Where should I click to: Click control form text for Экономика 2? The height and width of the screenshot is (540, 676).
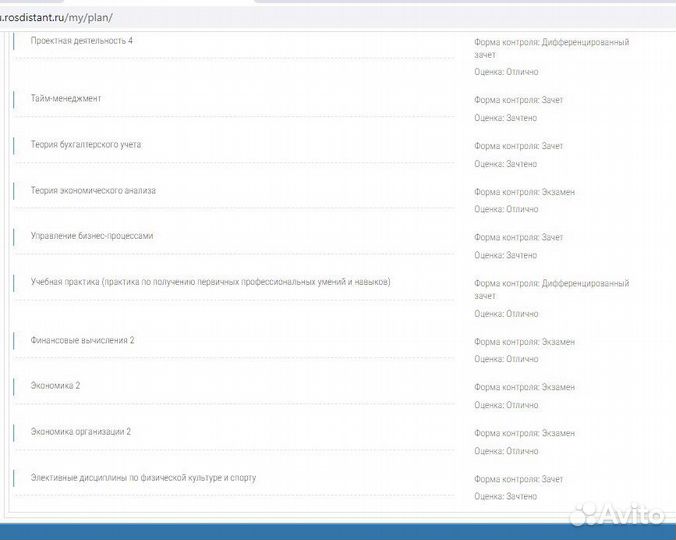[x=524, y=387]
